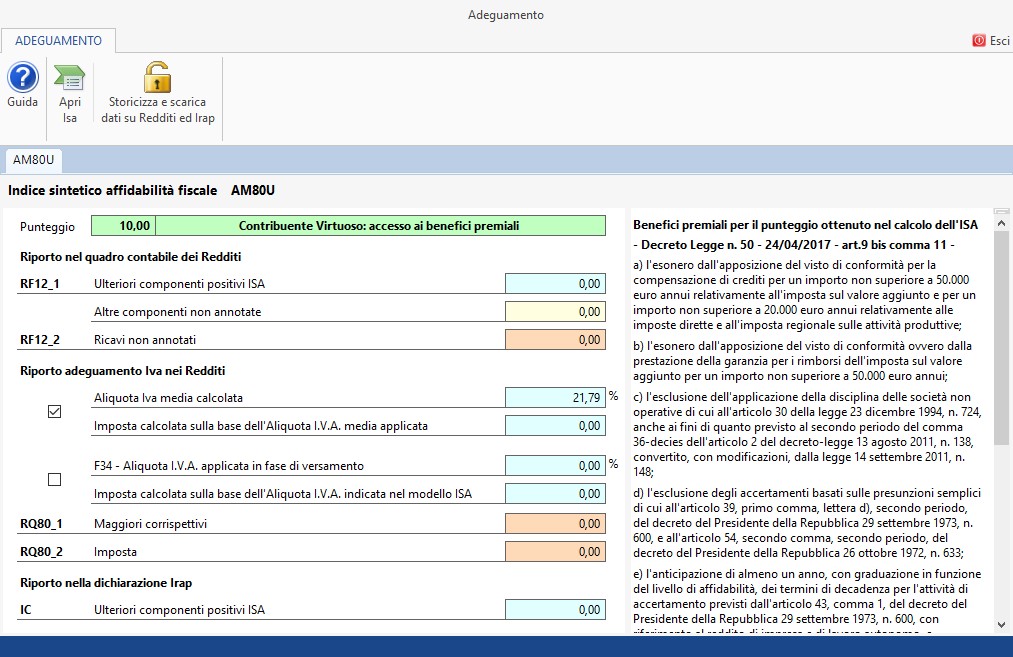Click the Apri Isa icon

pyautogui.click(x=69, y=79)
